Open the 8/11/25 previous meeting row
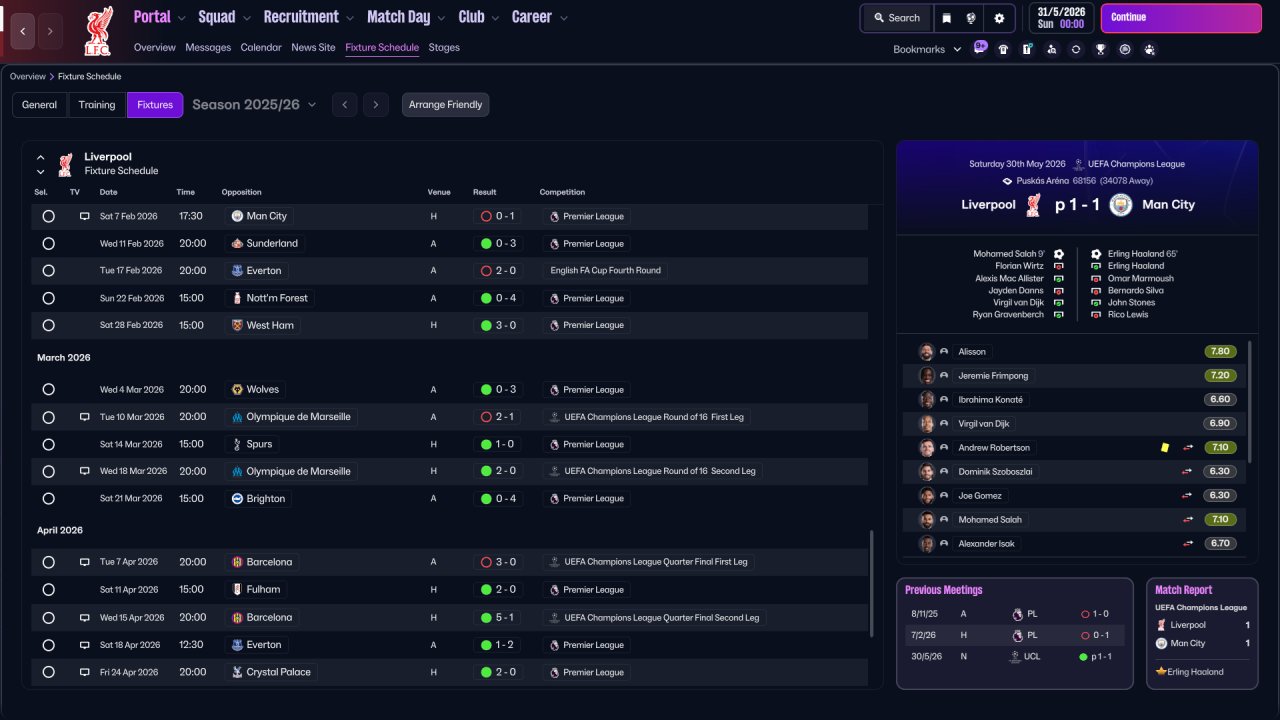1280x720 pixels. (1014, 614)
